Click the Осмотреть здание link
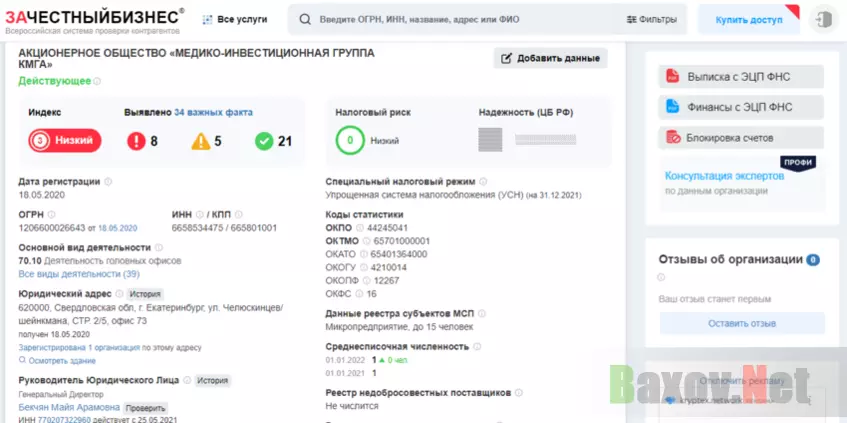 click(57, 360)
